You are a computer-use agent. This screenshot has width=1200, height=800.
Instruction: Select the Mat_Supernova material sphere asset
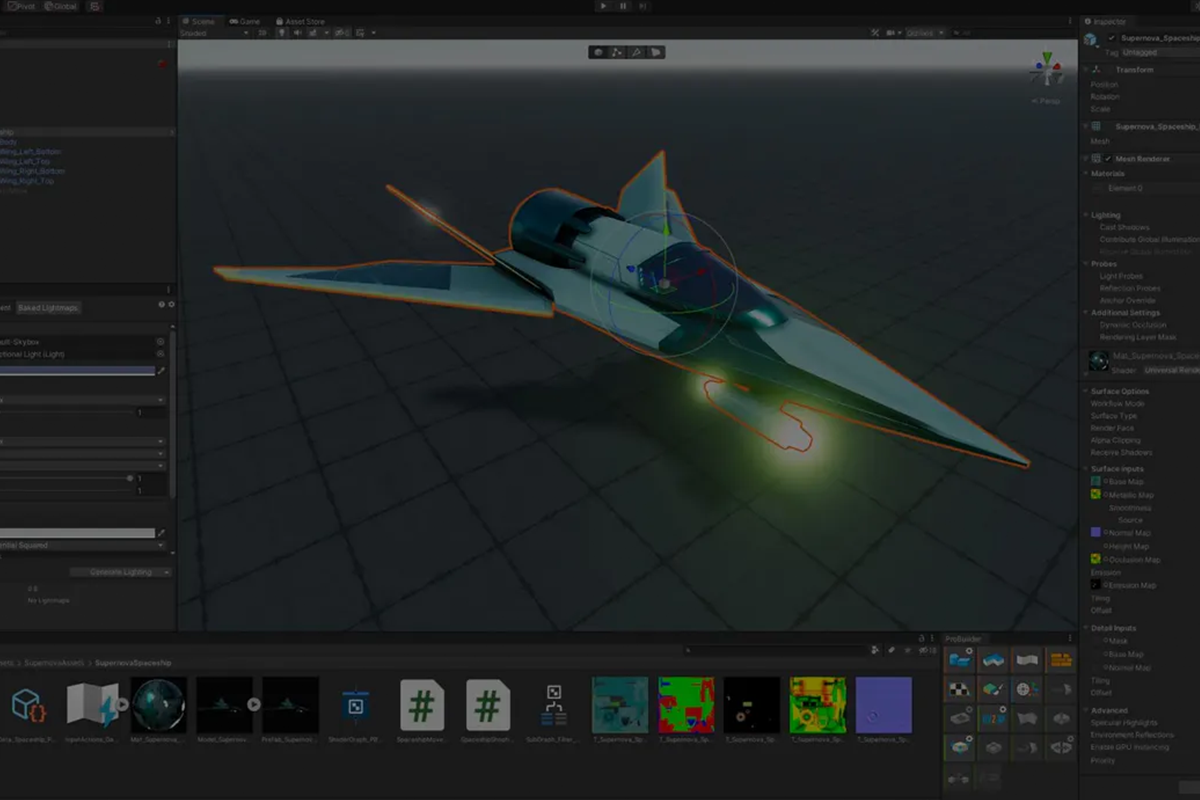pos(159,705)
